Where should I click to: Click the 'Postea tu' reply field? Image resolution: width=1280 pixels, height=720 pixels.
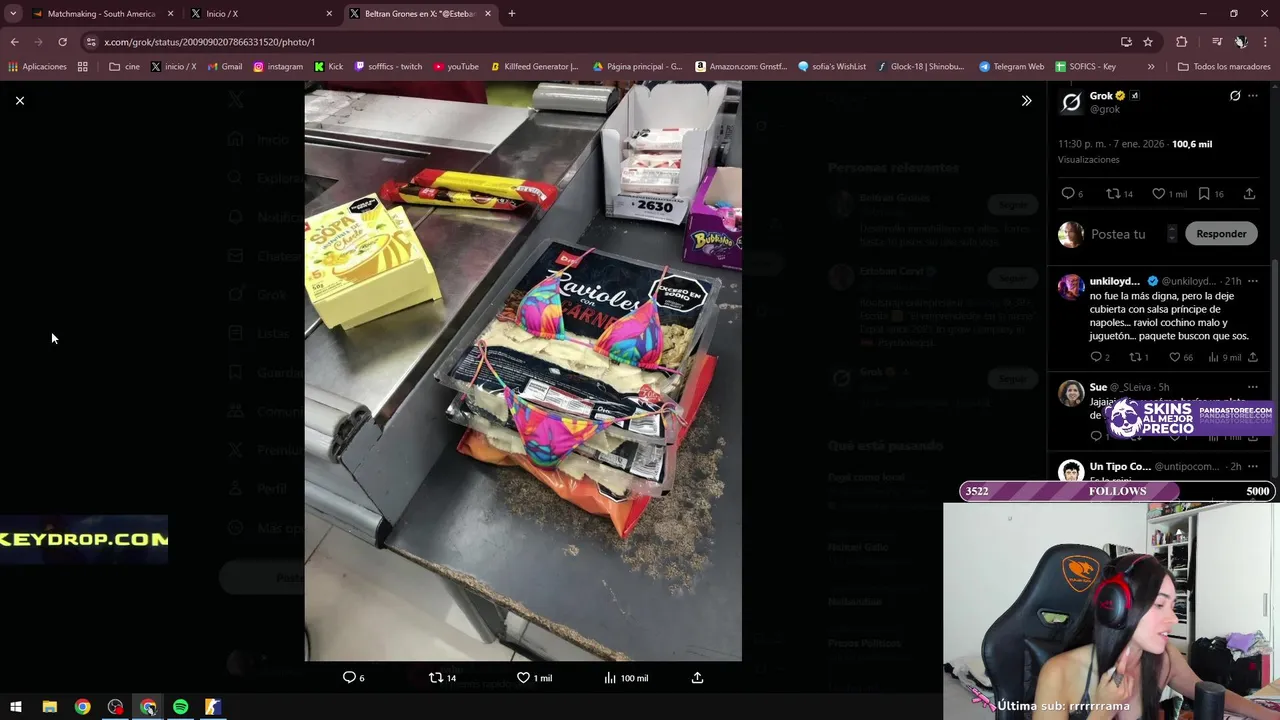pos(1118,234)
